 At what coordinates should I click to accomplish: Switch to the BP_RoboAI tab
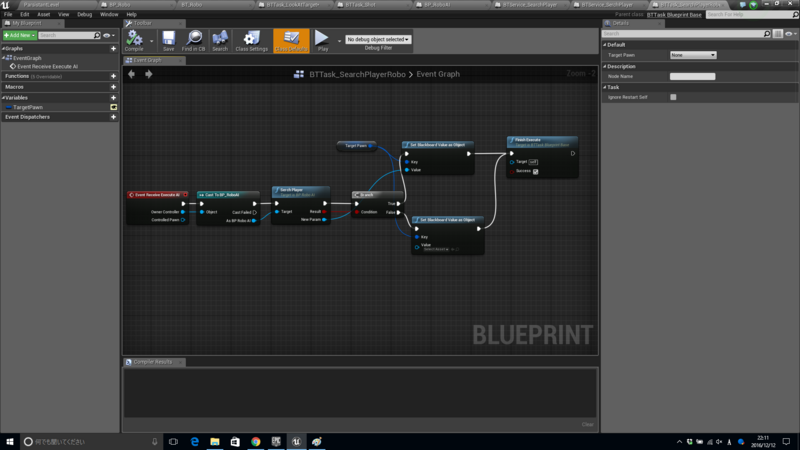(439, 5)
